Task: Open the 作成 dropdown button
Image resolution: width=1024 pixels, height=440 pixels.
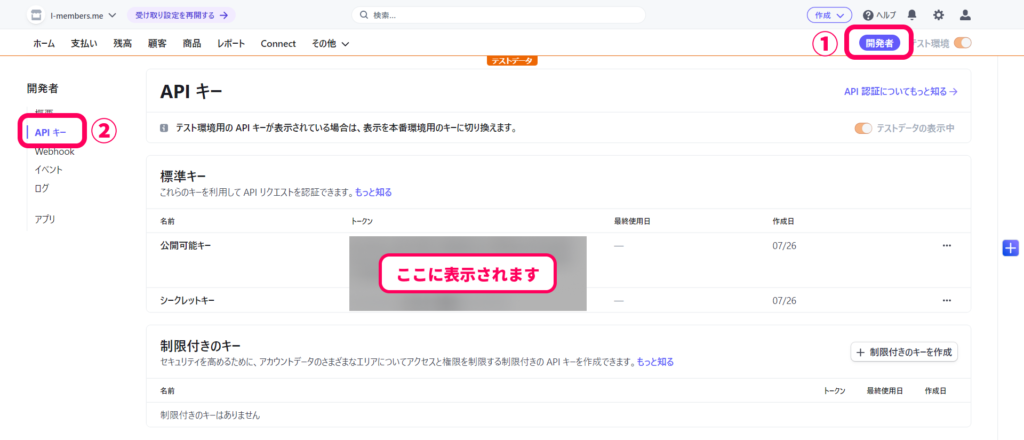Action: [x=829, y=15]
